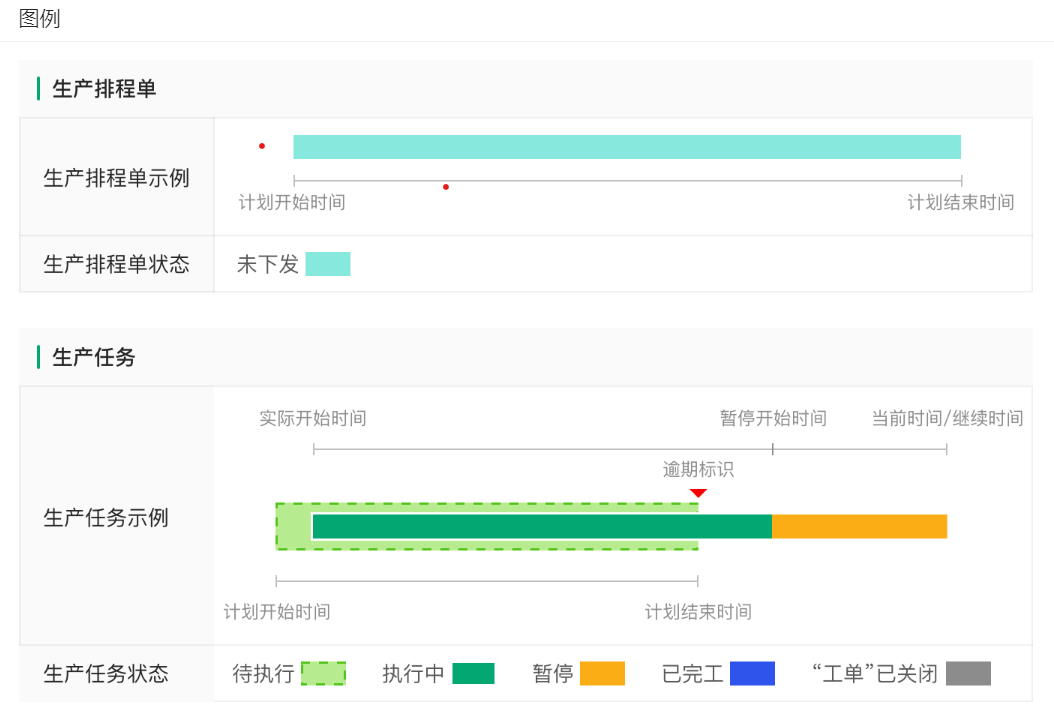Click the 实际开始时间 label
1054x710 pixels.
[x=312, y=418]
